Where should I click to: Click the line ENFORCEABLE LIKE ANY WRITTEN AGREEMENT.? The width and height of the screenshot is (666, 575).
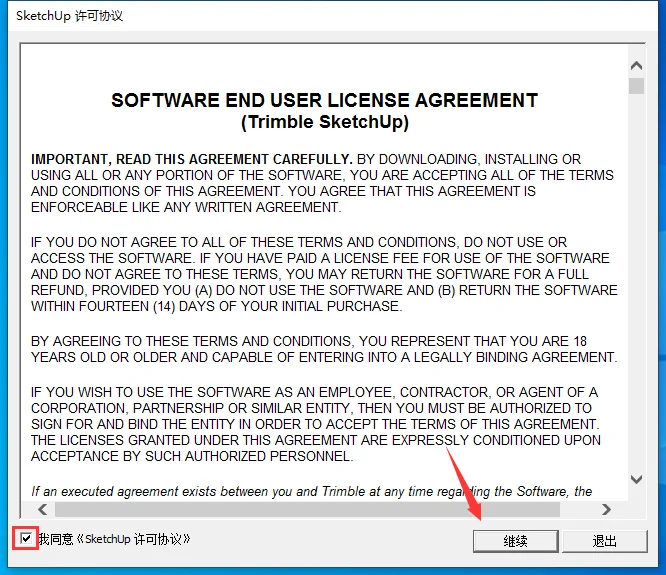pyautogui.click(x=186, y=207)
